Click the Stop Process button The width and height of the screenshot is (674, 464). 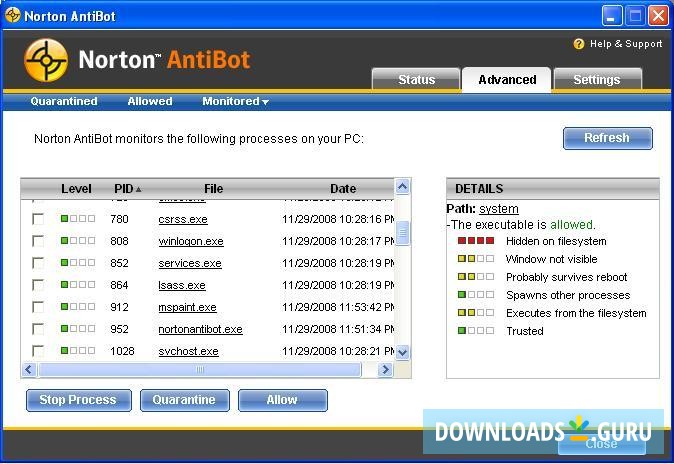[78, 400]
